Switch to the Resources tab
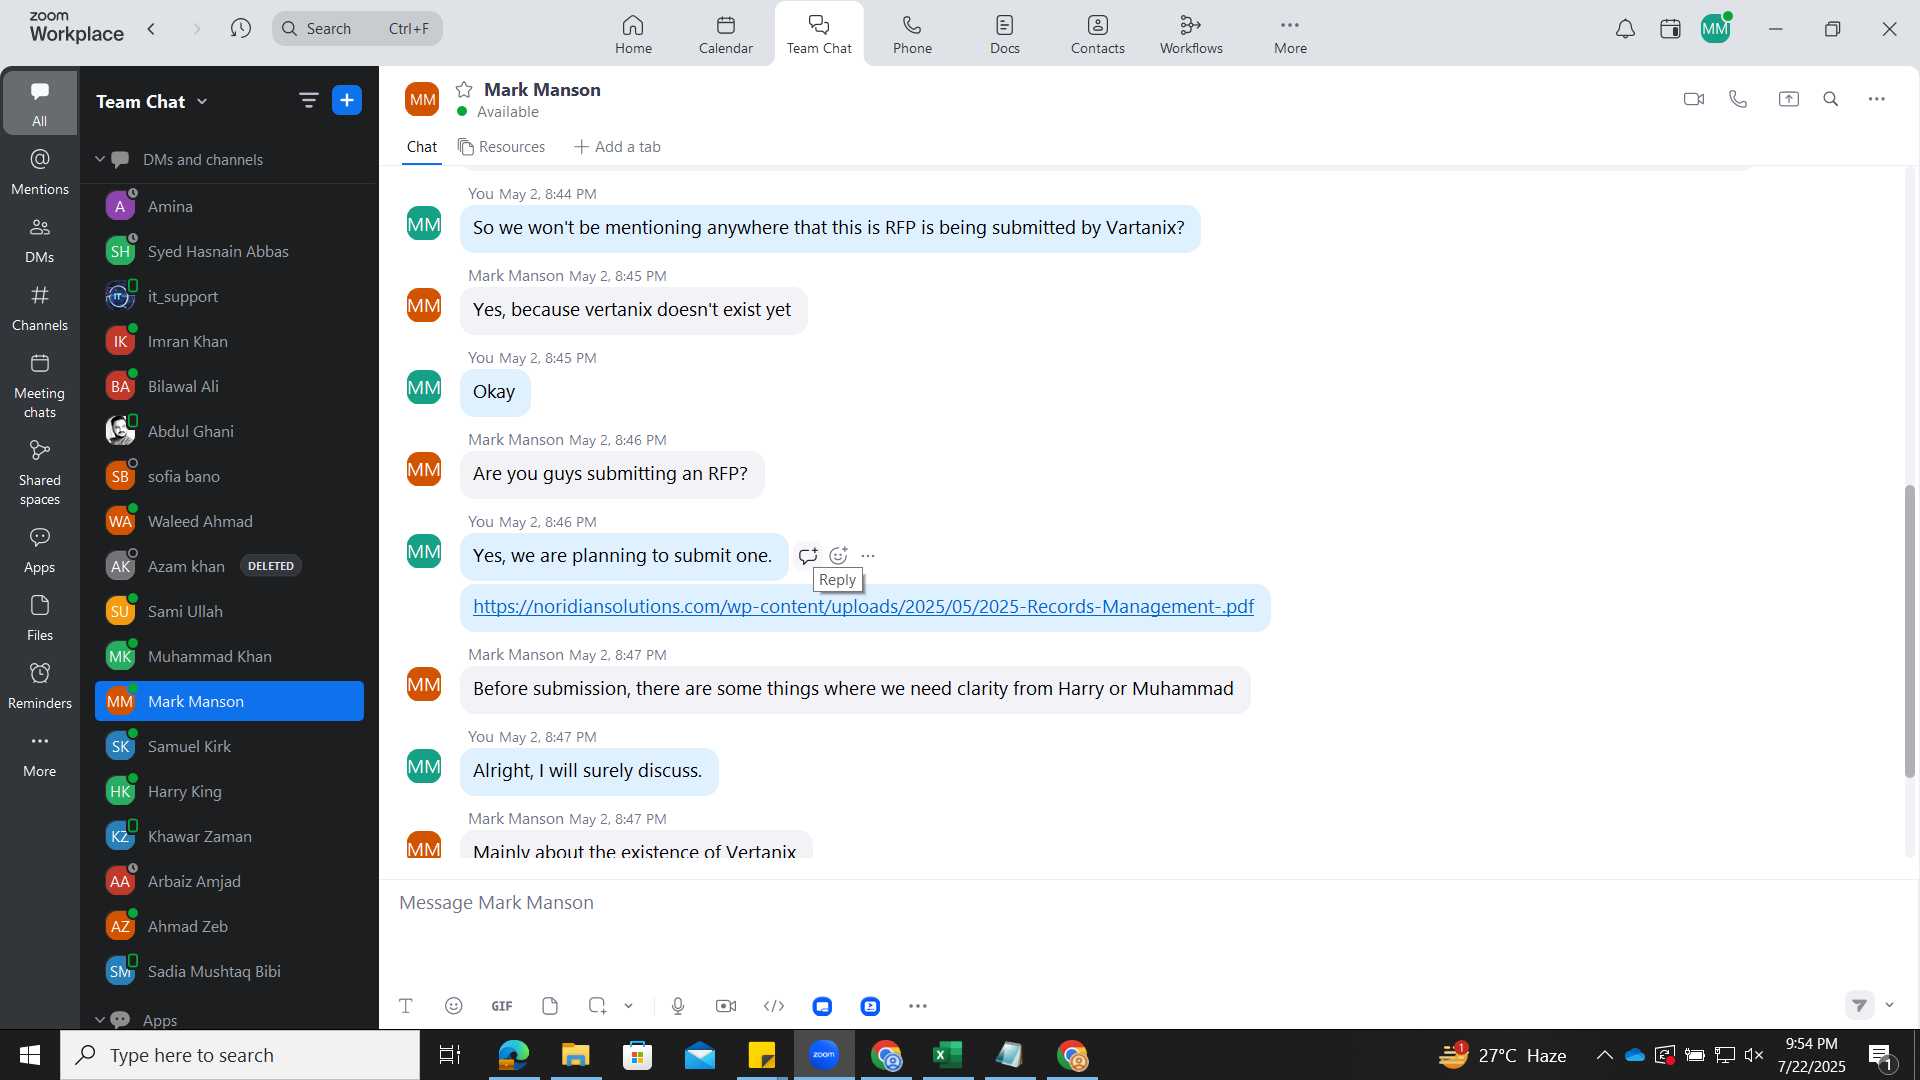The image size is (1920, 1080). (x=501, y=147)
